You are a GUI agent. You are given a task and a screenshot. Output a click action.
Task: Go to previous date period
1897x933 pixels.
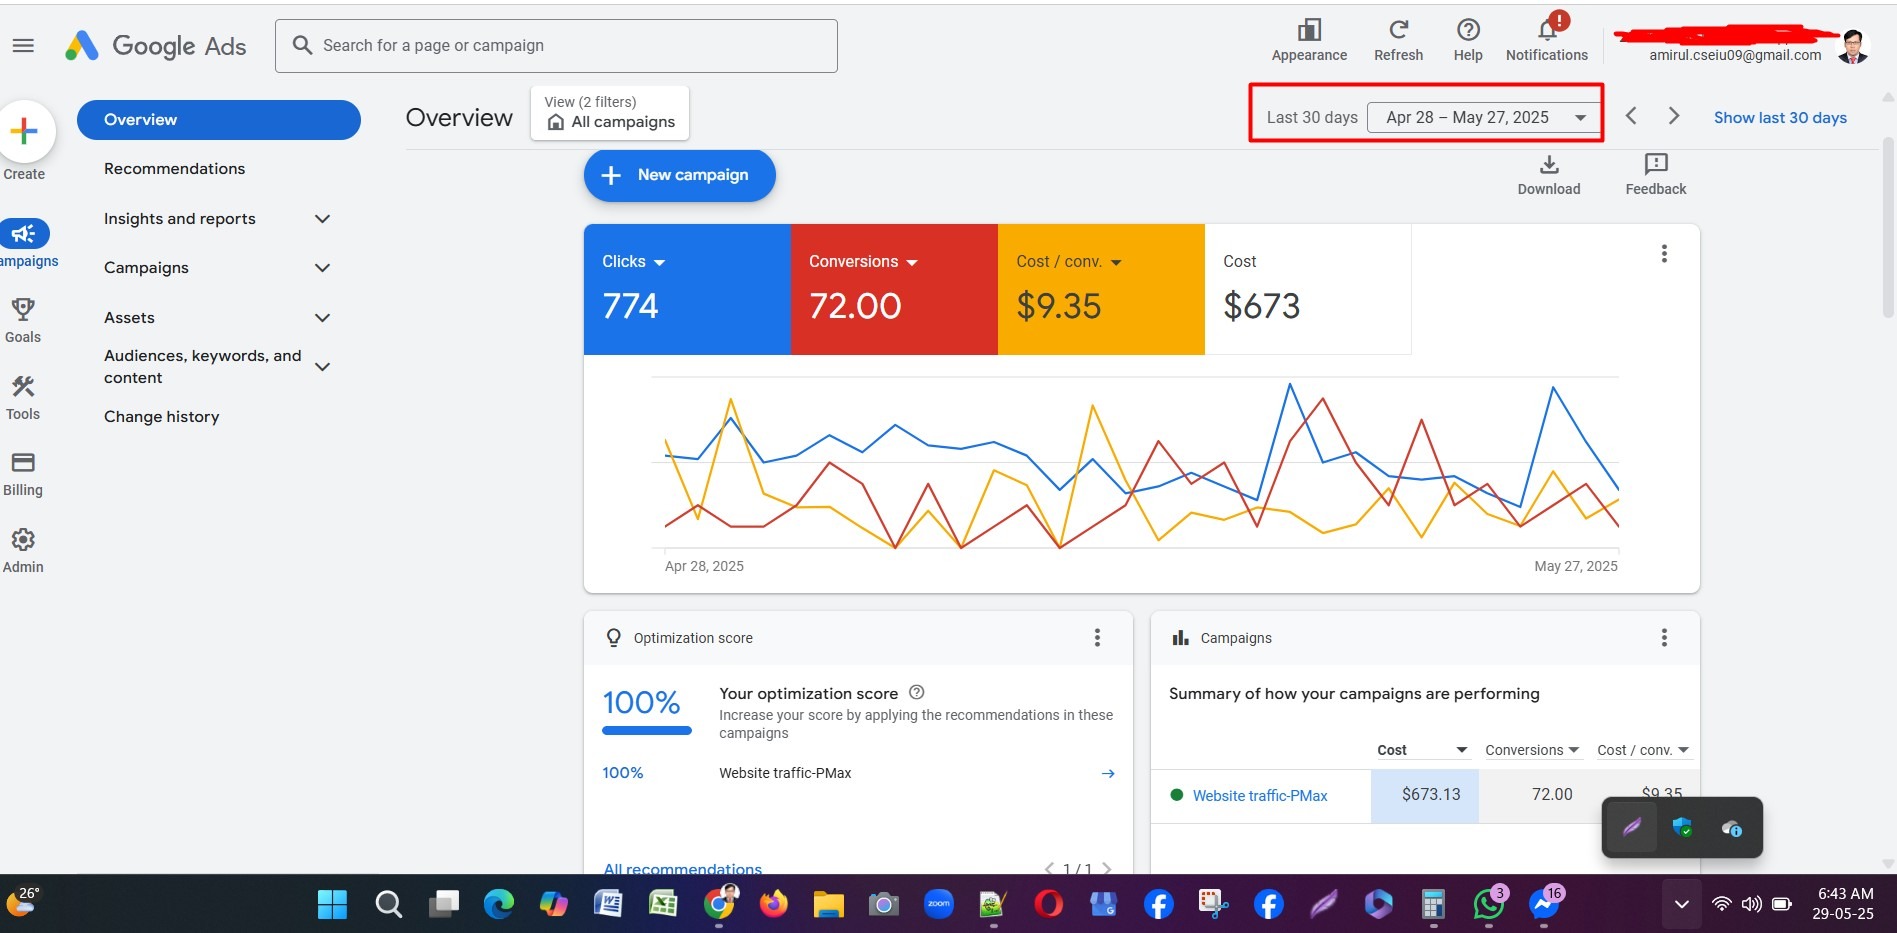(1631, 116)
